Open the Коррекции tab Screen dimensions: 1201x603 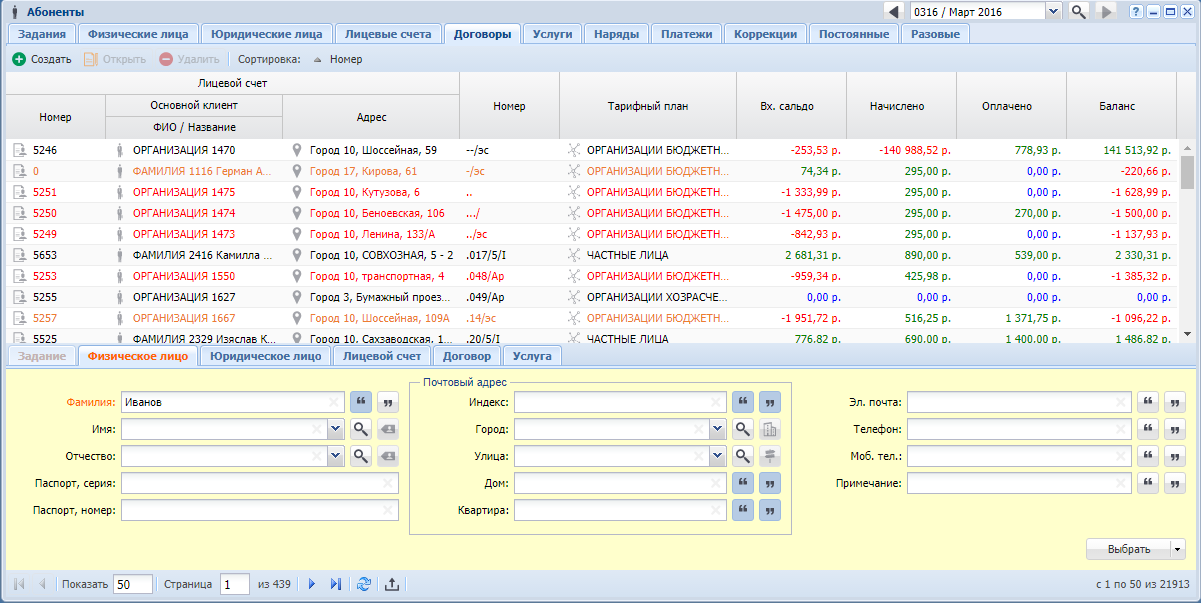(x=766, y=34)
